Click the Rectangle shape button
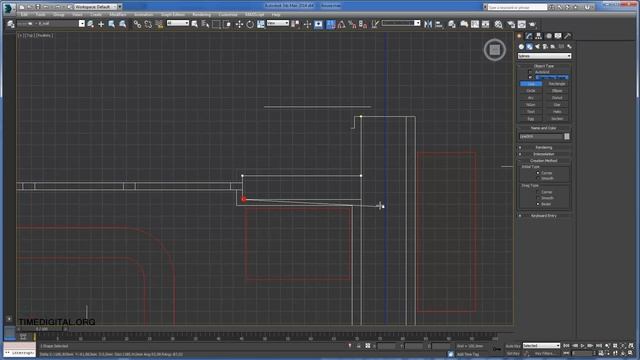Screen dimensions: 640x360 (x=557, y=84)
